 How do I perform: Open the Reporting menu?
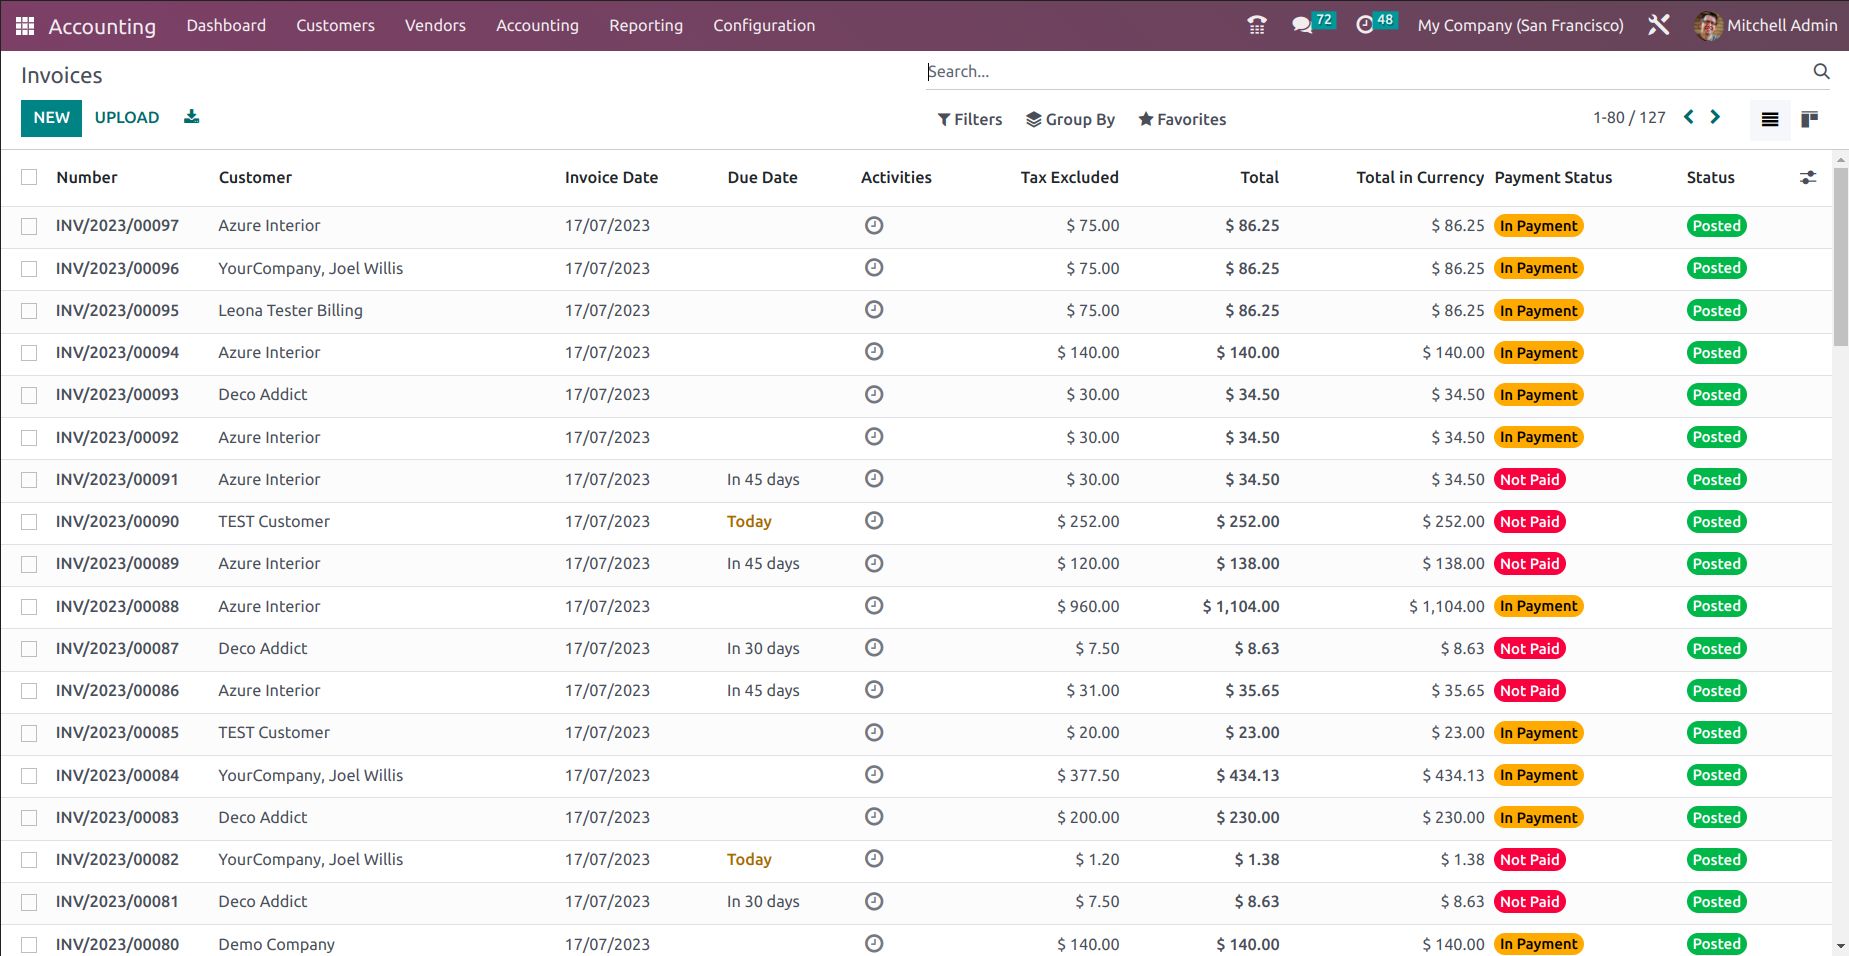[645, 25]
